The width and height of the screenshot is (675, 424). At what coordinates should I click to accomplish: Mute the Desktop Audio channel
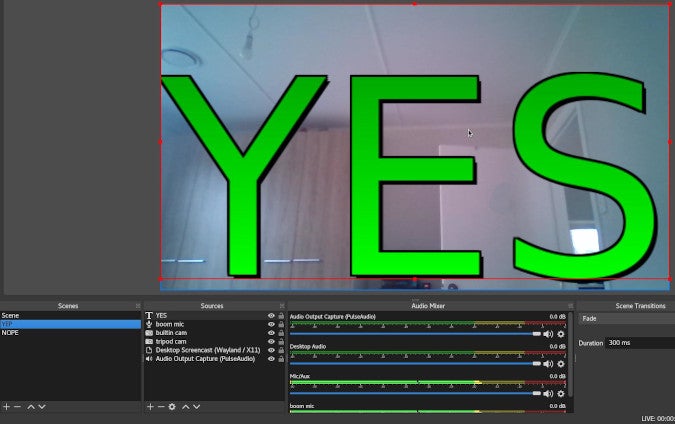(x=548, y=364)
